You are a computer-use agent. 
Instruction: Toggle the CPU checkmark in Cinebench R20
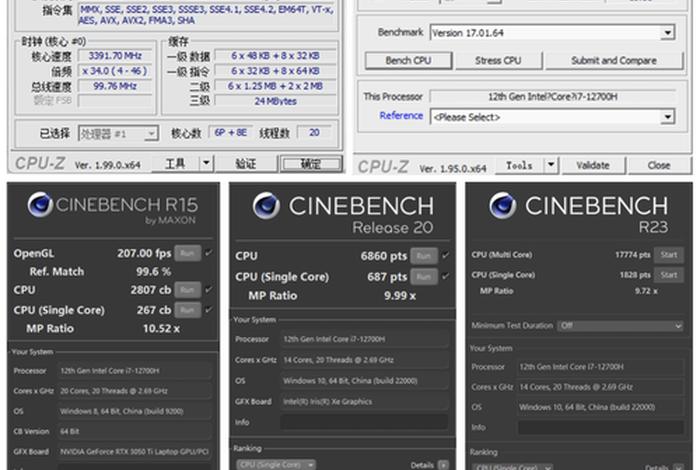[x=445, y=256]
